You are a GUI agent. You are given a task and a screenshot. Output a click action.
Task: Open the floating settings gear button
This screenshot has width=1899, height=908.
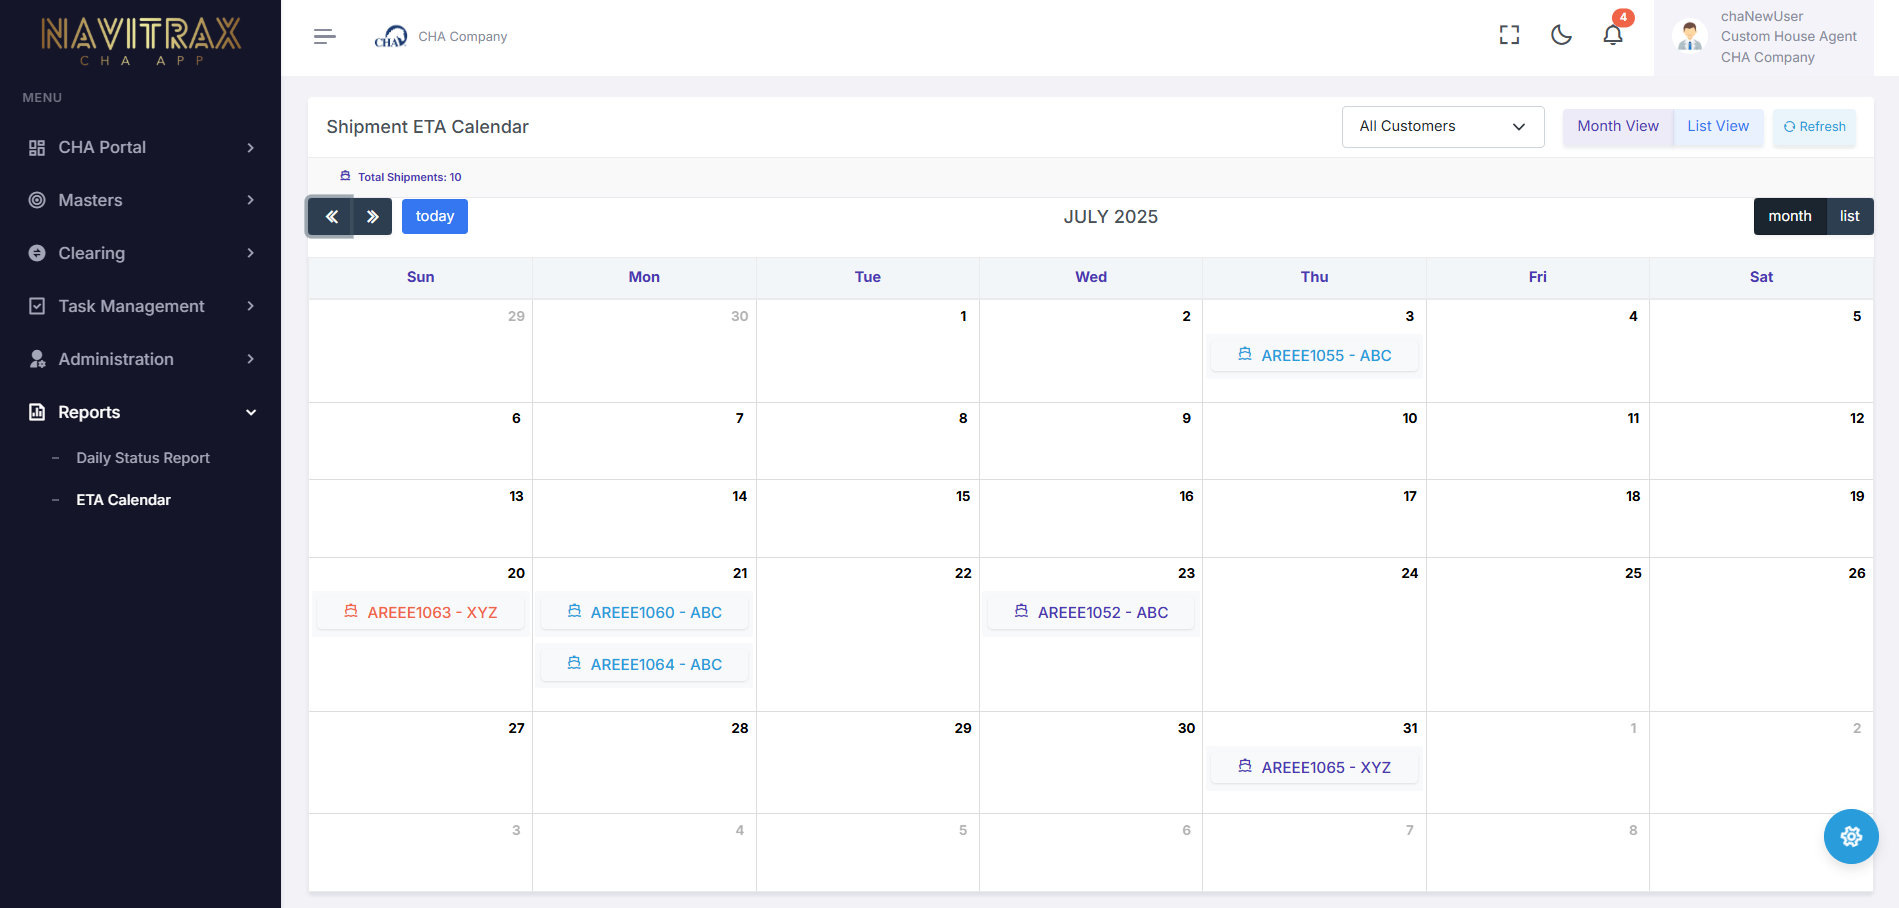(1851, 836)
